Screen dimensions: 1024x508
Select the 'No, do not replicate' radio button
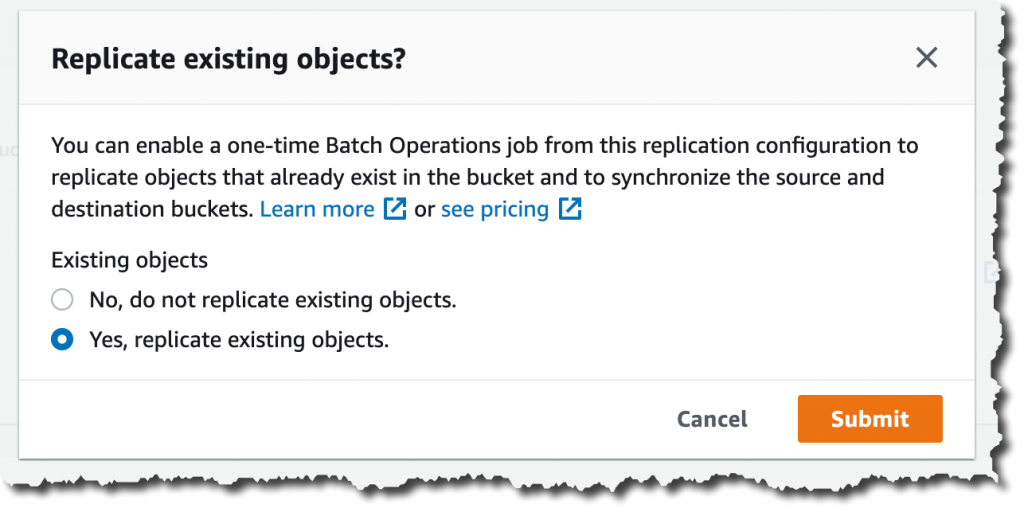point(63,300)
